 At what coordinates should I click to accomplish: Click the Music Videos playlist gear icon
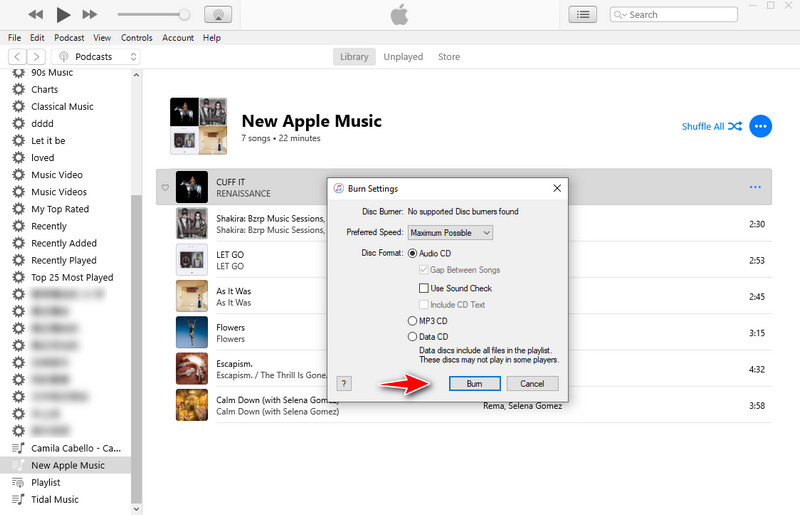click(18, 192)
